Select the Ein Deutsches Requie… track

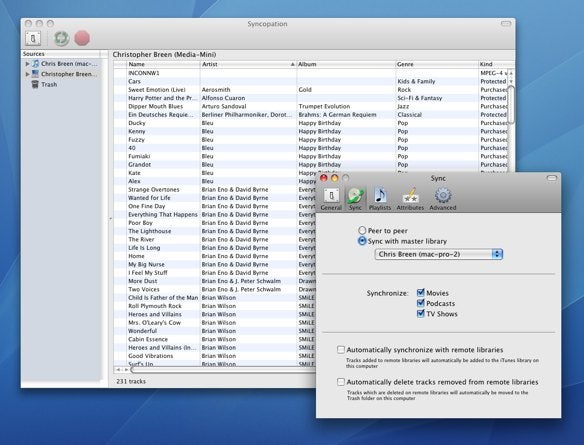[161, 115]
